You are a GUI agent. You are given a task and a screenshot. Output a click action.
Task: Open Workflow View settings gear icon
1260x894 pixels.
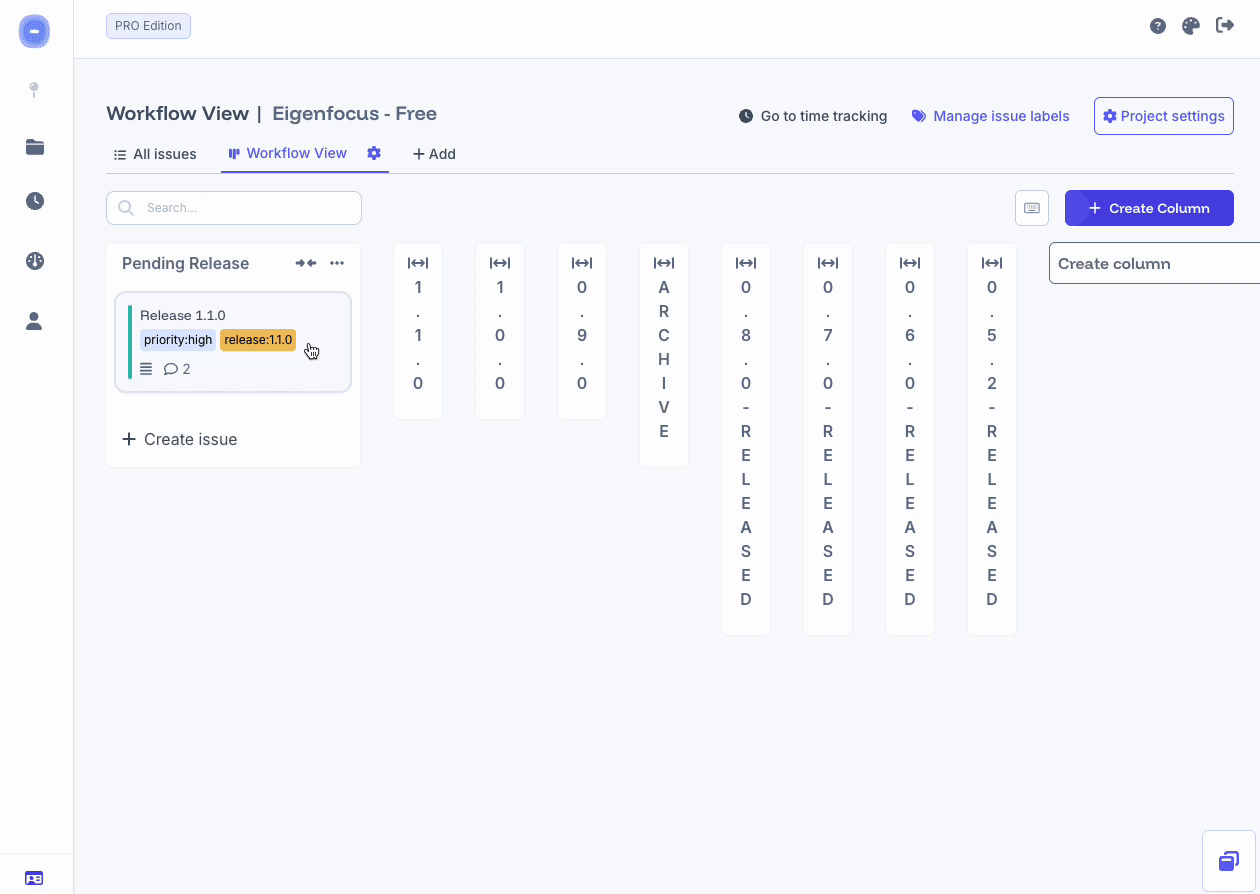tap(374, 153)
